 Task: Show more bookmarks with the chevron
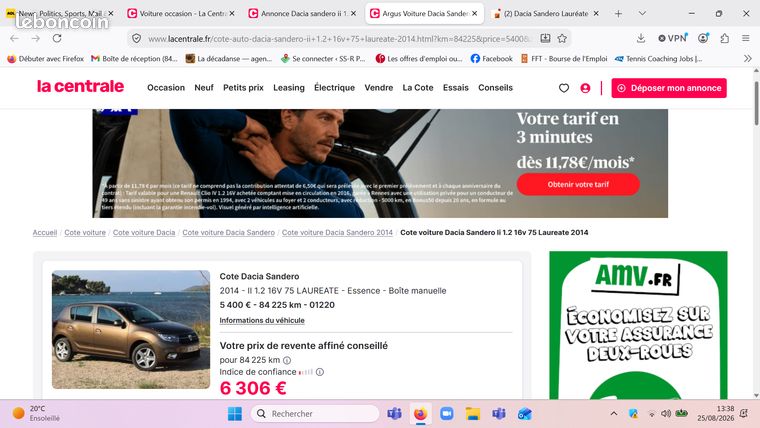point(748,59)
